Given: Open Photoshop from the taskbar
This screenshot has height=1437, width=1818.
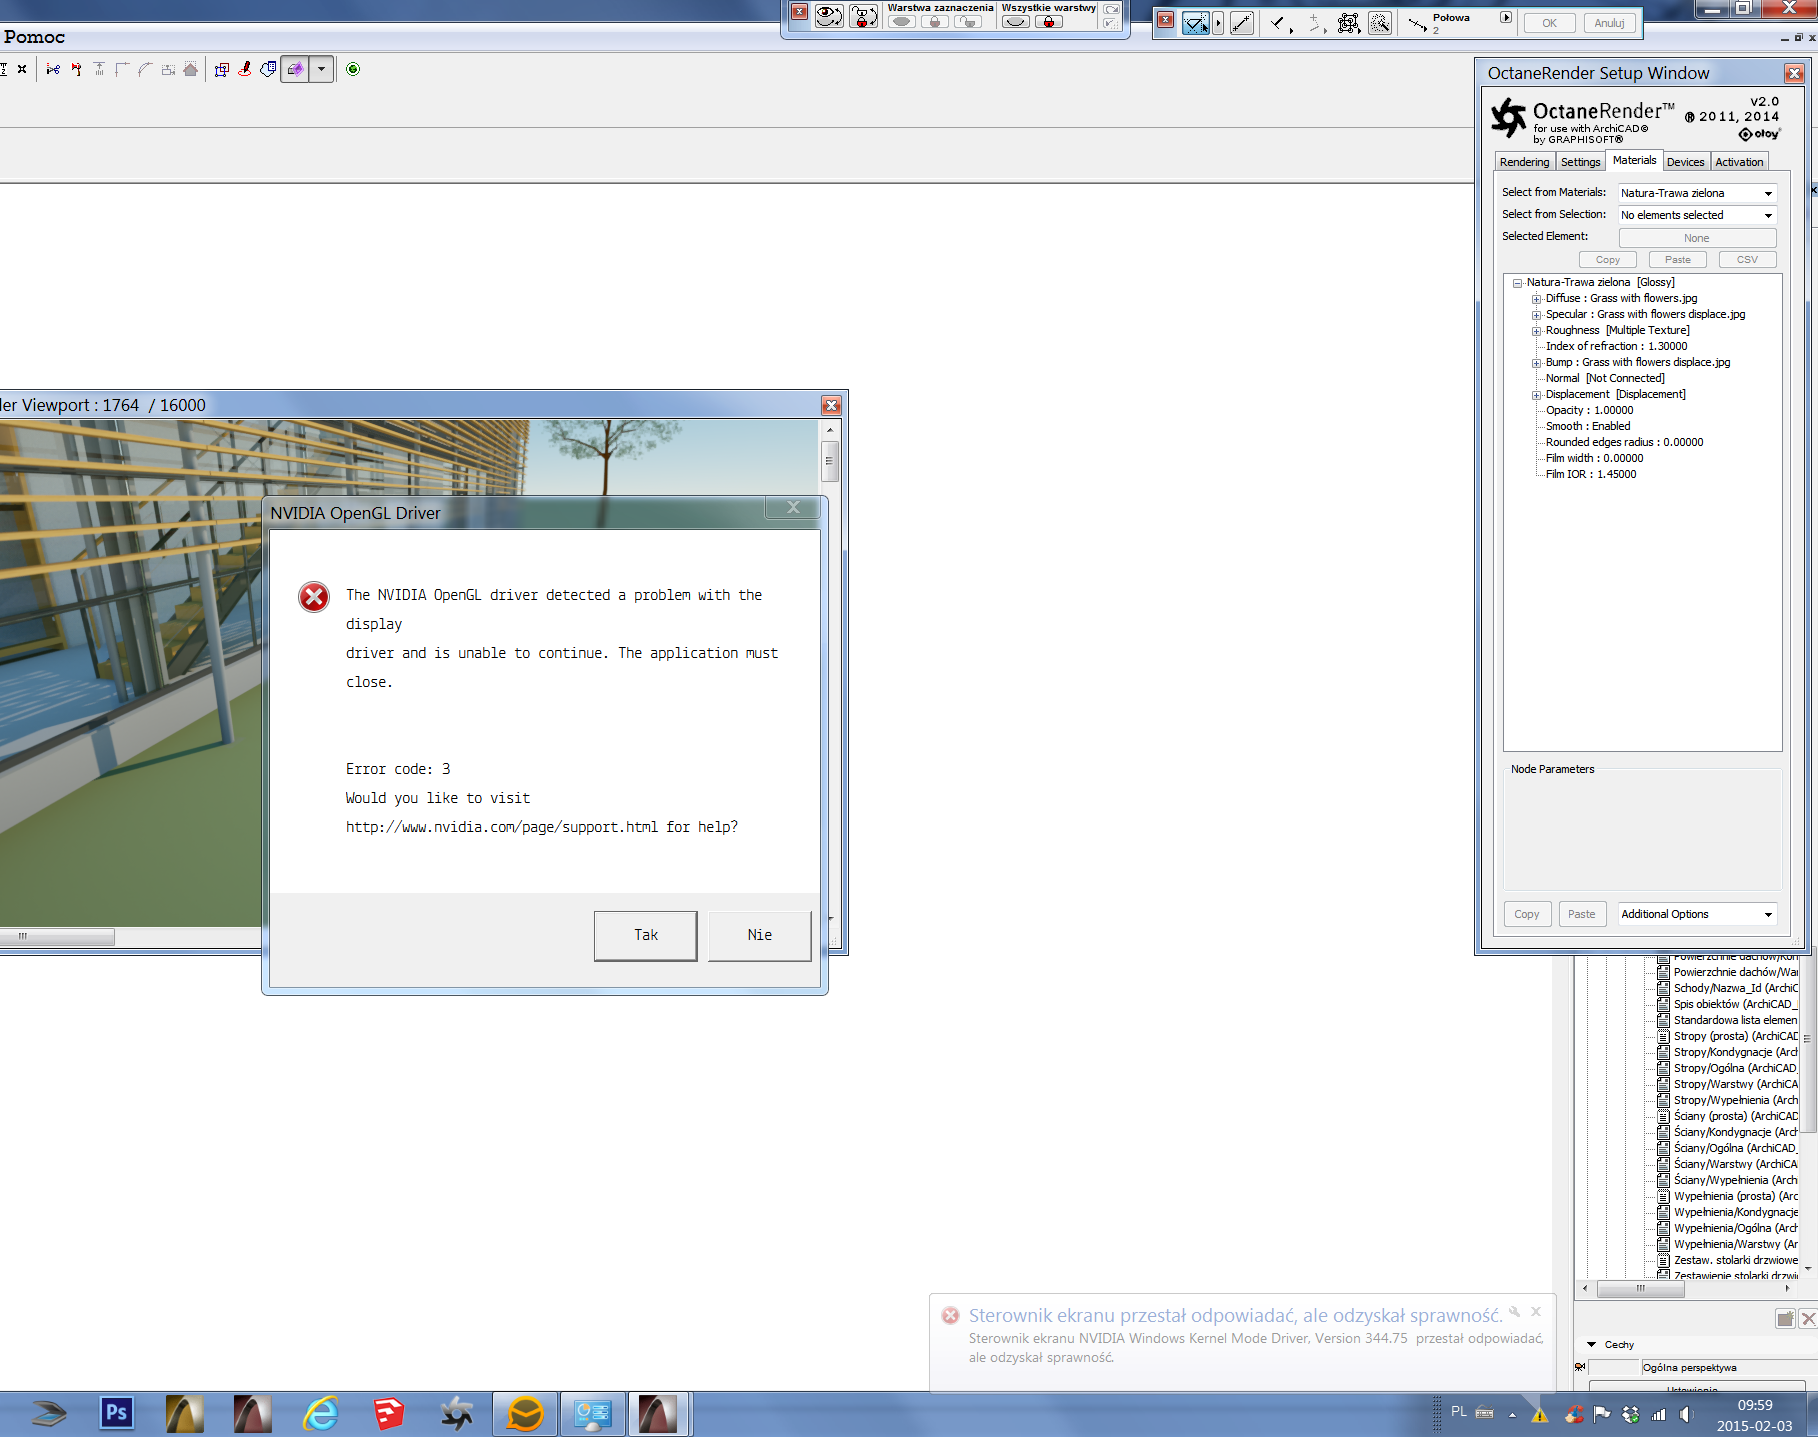Looking at the screenshot, I should 117,1413.
